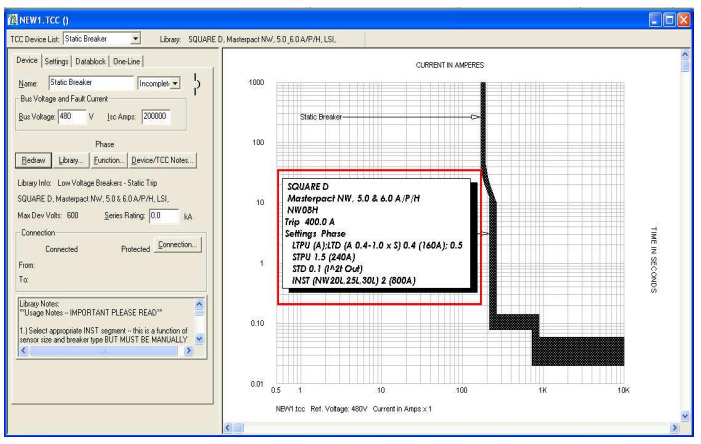Click the Isc Amps input field

(156, 116)
